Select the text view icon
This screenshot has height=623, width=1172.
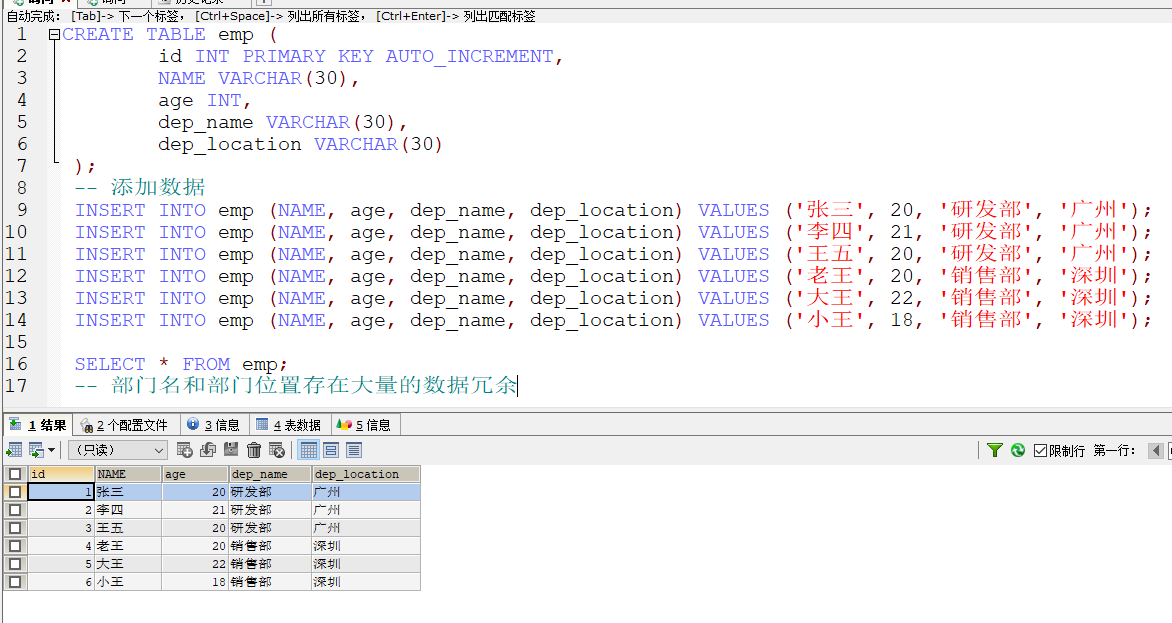(x=355, y=450)
